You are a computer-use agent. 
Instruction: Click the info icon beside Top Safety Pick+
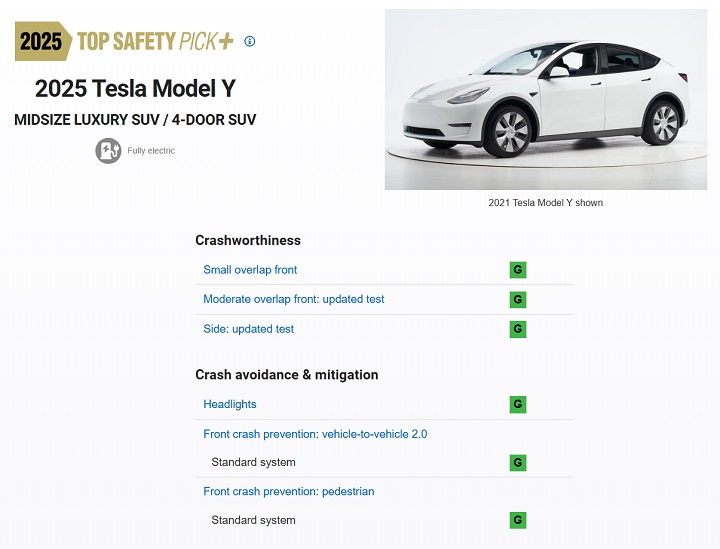(x=249, y=41)
